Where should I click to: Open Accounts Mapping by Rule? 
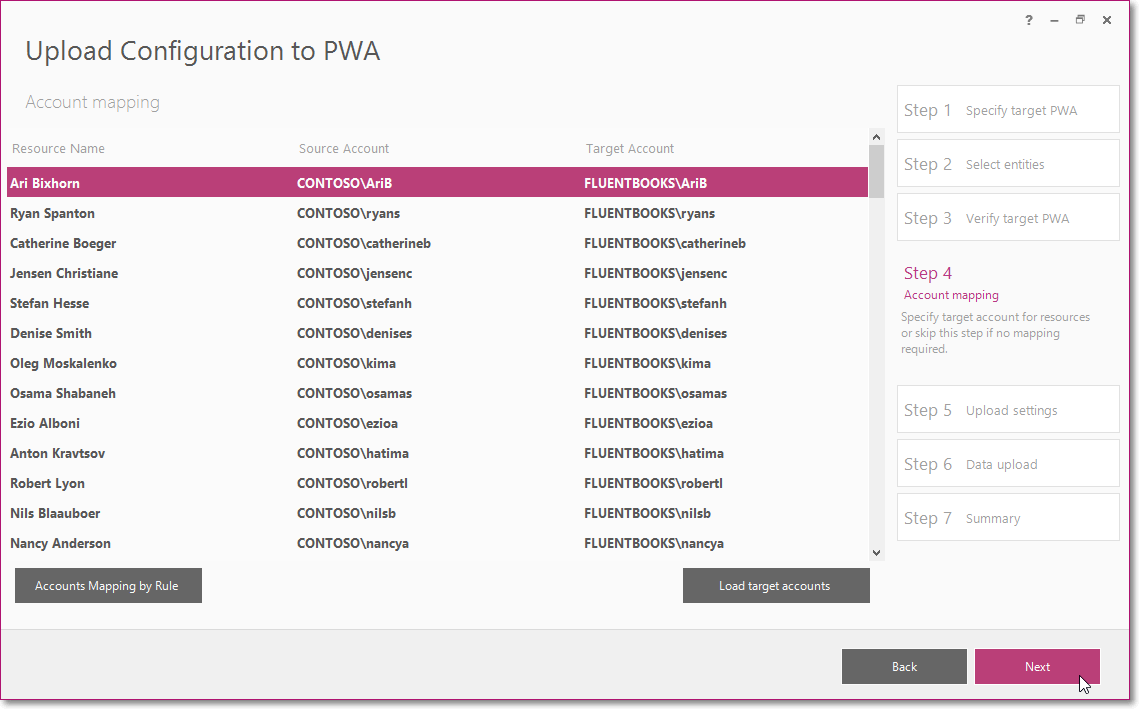pyautogui.click(x=108, y=586)
